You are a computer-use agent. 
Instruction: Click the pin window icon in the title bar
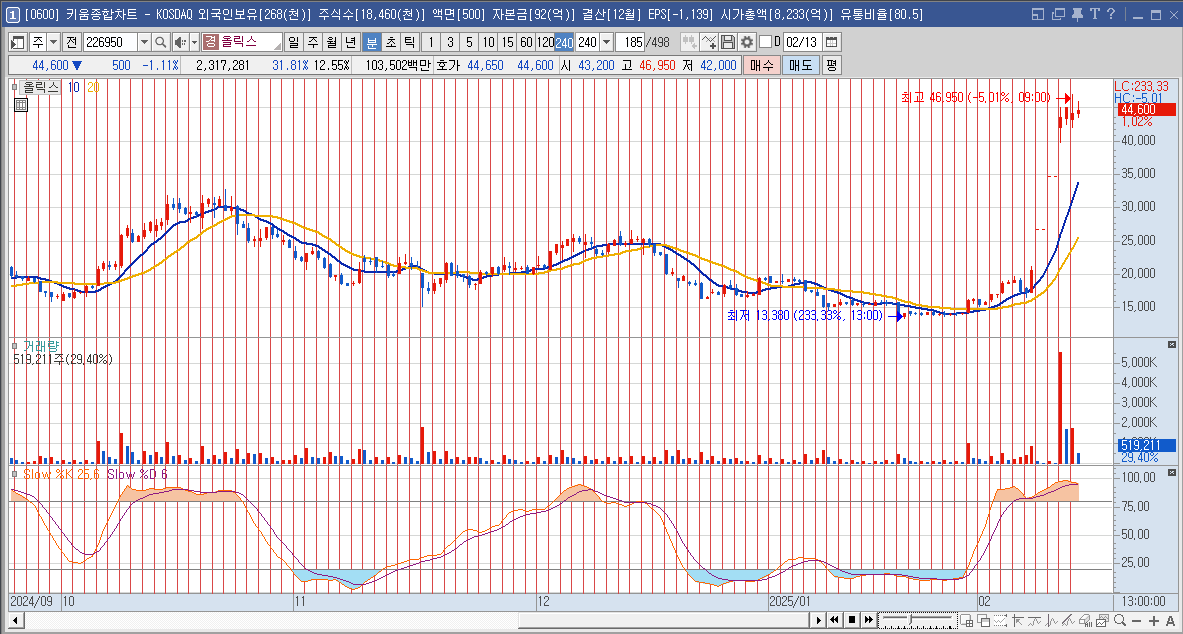pos(1077,14)
